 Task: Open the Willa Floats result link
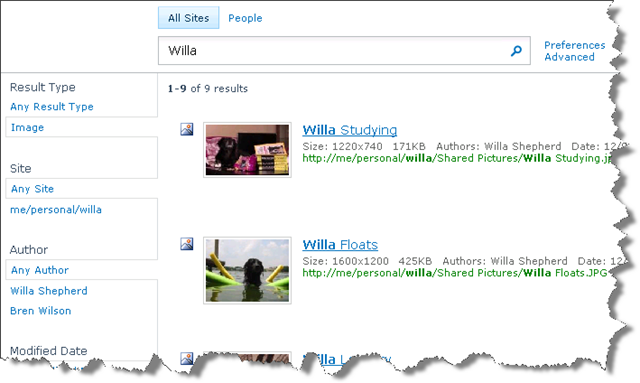340,245
